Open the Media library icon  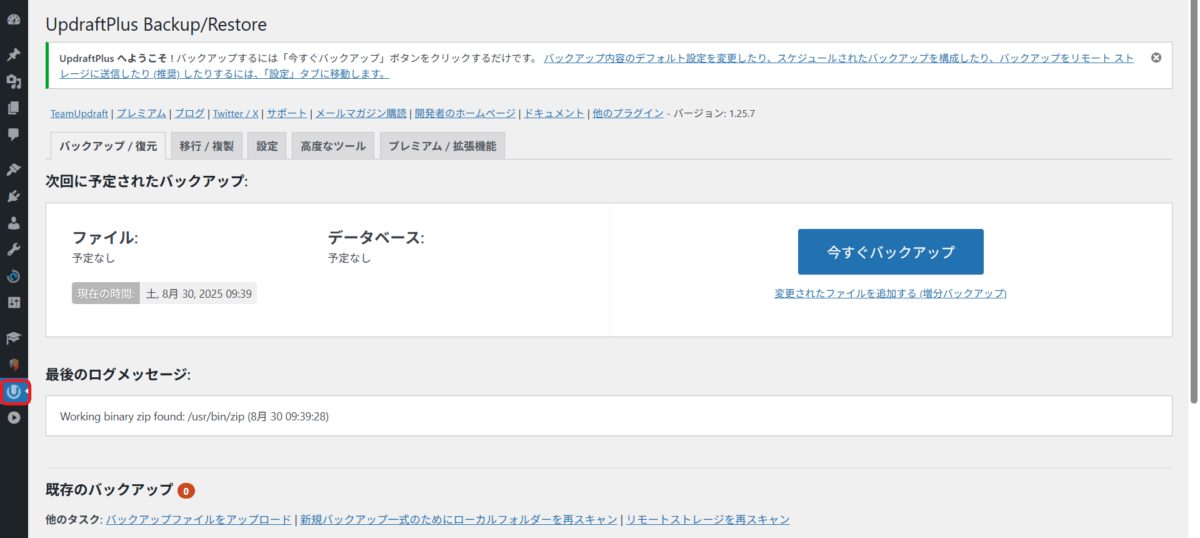tap(13, 81)
